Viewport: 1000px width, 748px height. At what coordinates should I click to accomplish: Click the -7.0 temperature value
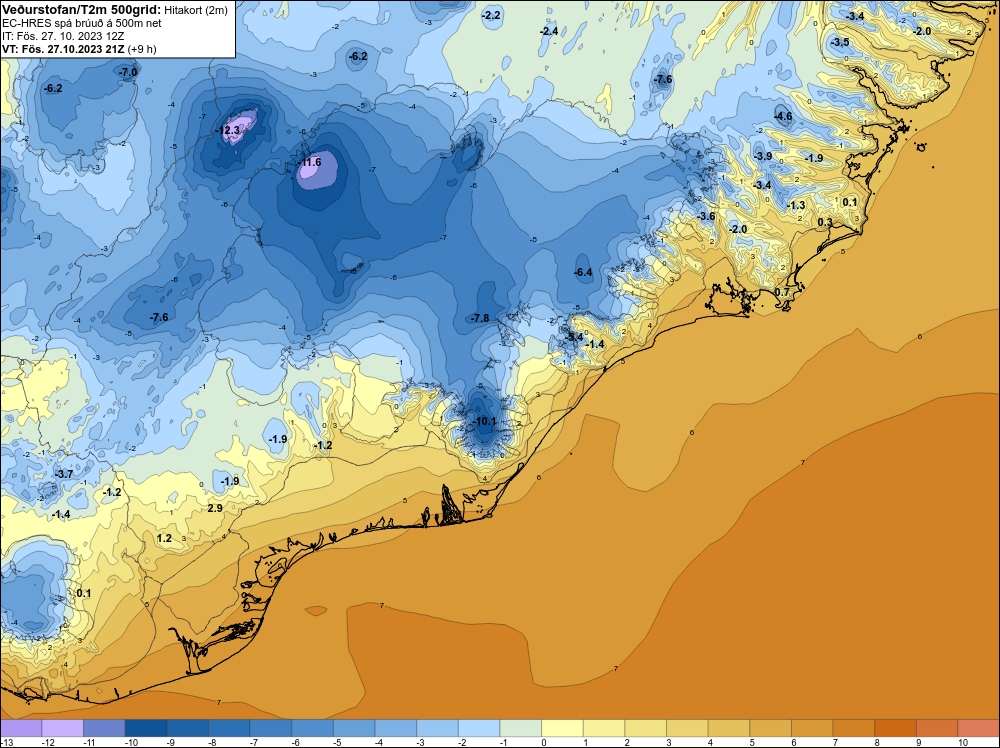click(x=128, y=73)
